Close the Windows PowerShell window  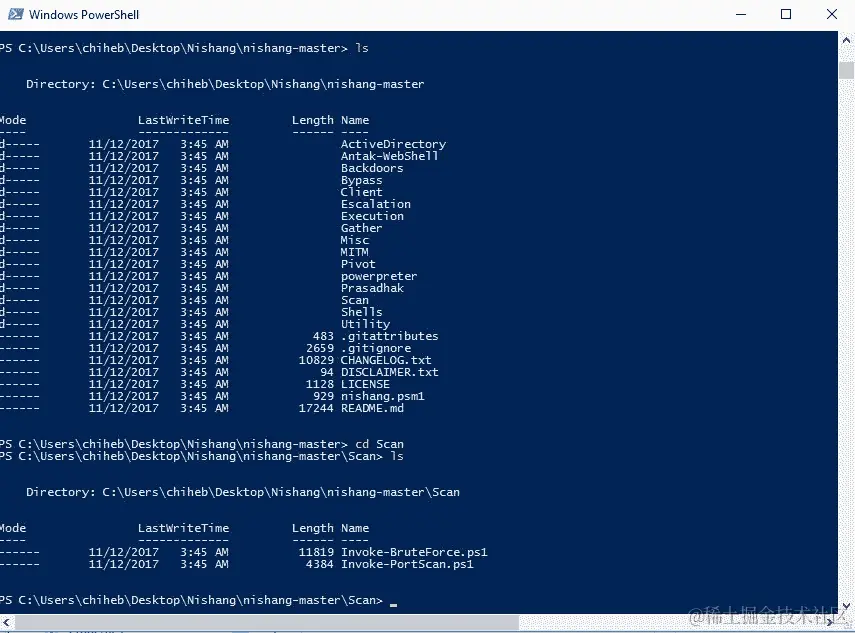coord(832,14)
